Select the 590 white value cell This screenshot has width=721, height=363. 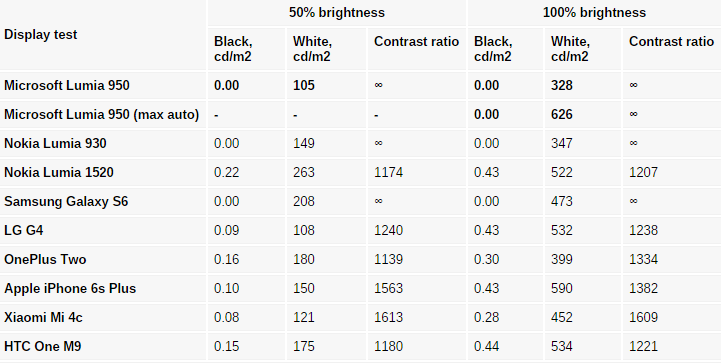pos(561,288)
